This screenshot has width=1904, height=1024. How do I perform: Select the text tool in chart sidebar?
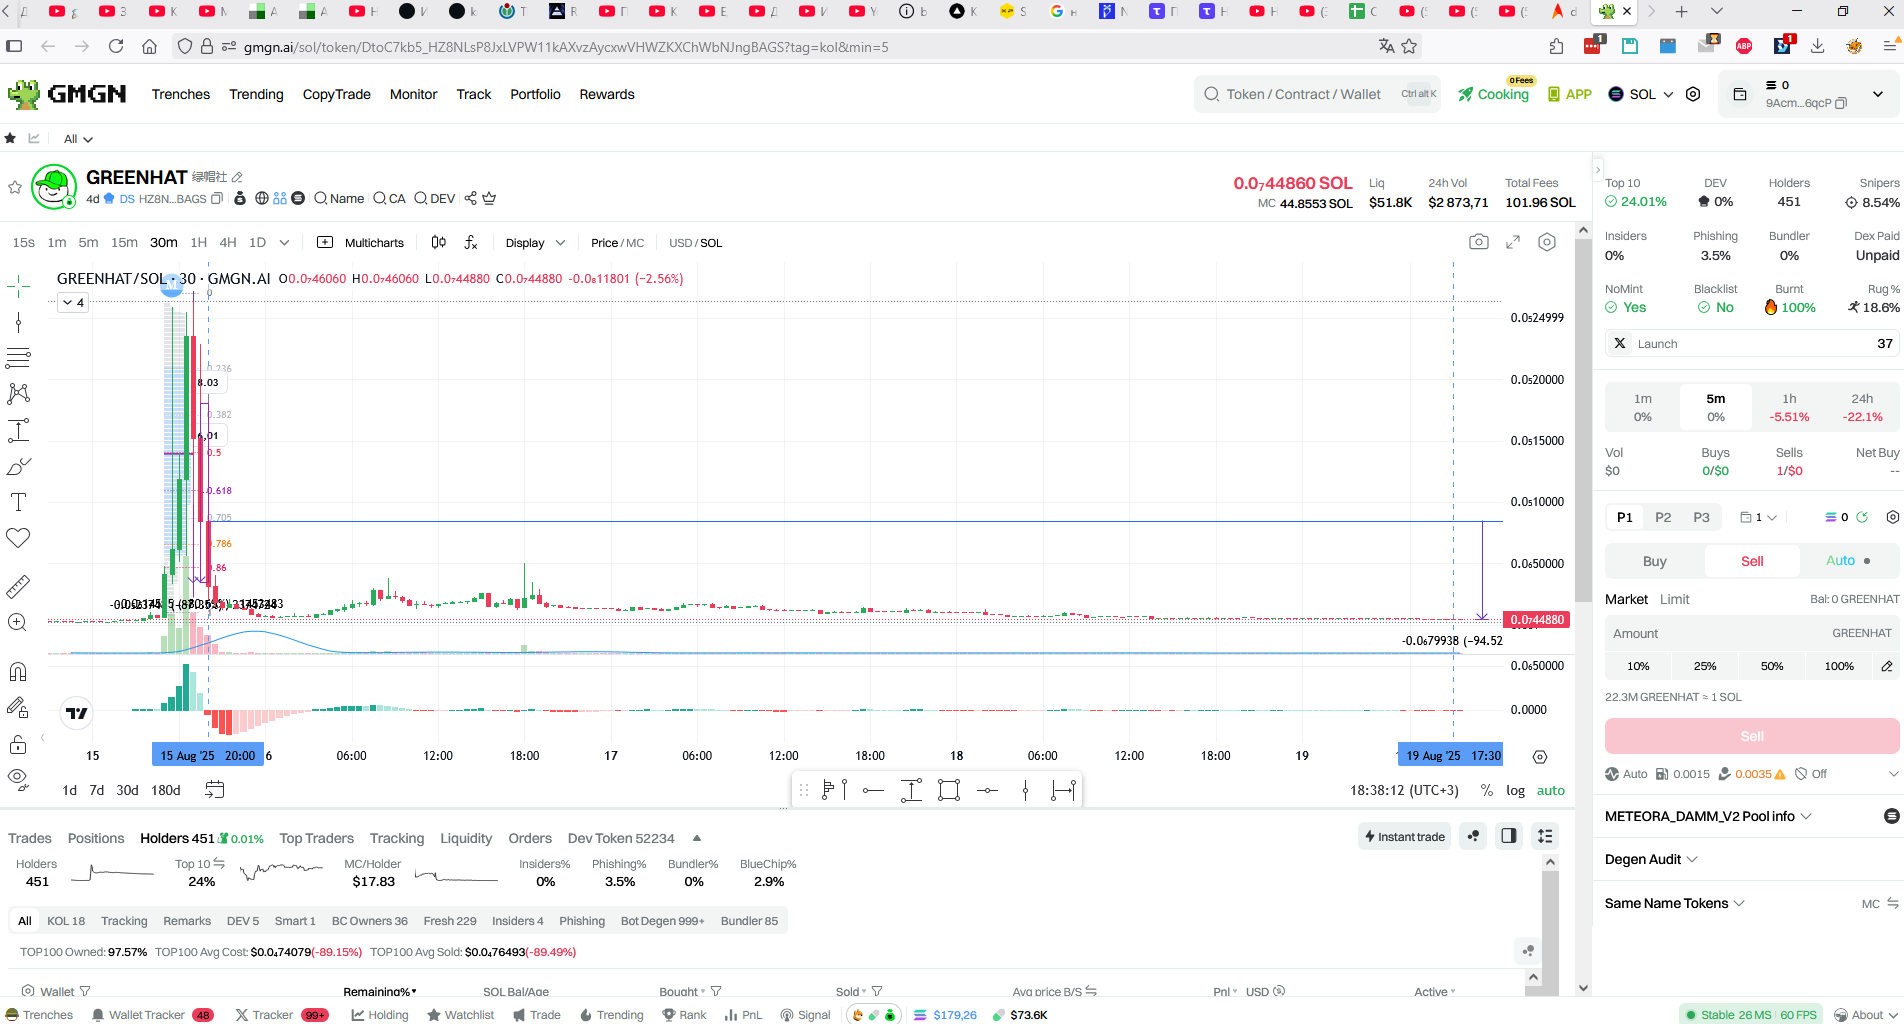pos(18,502)
